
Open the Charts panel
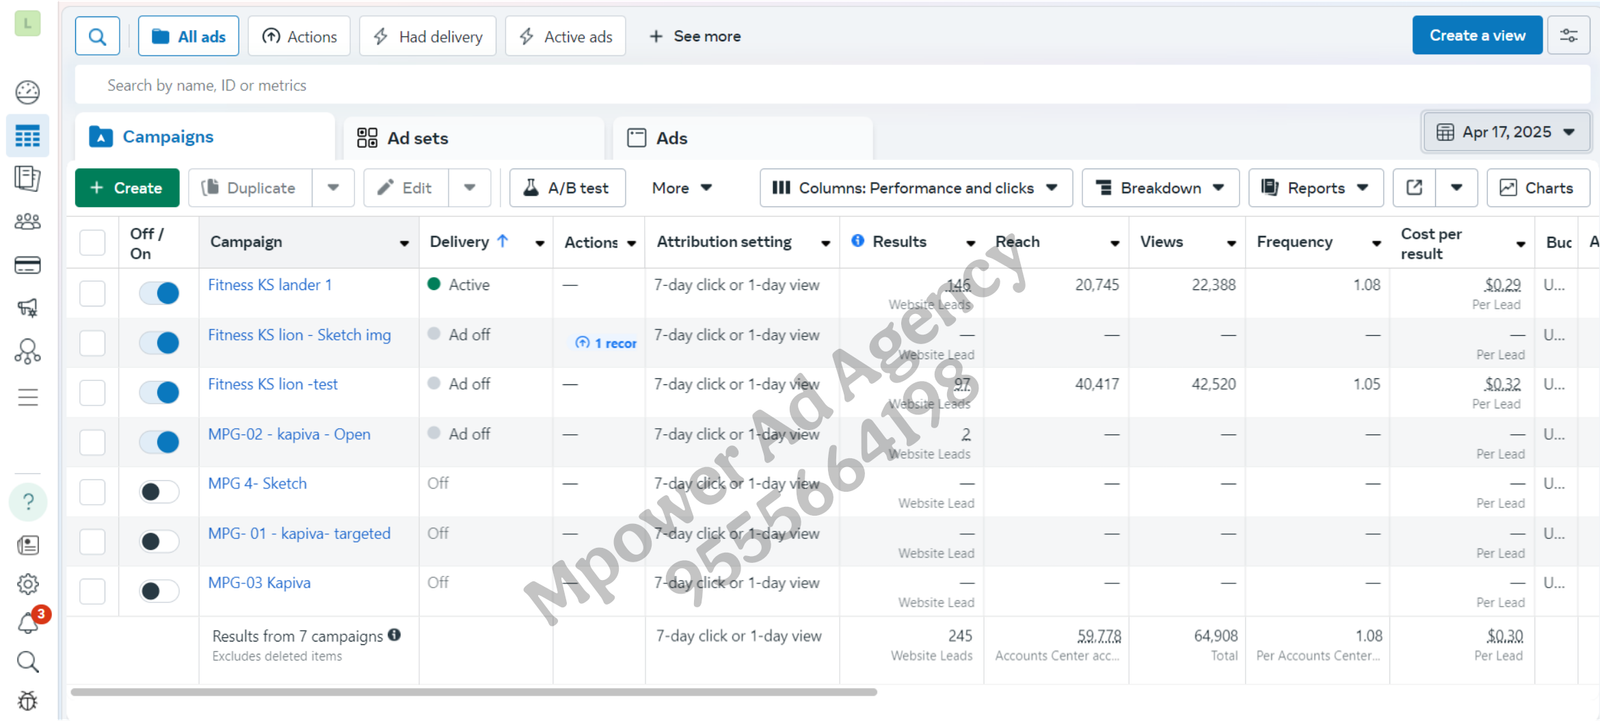[x=1538, y=188]
